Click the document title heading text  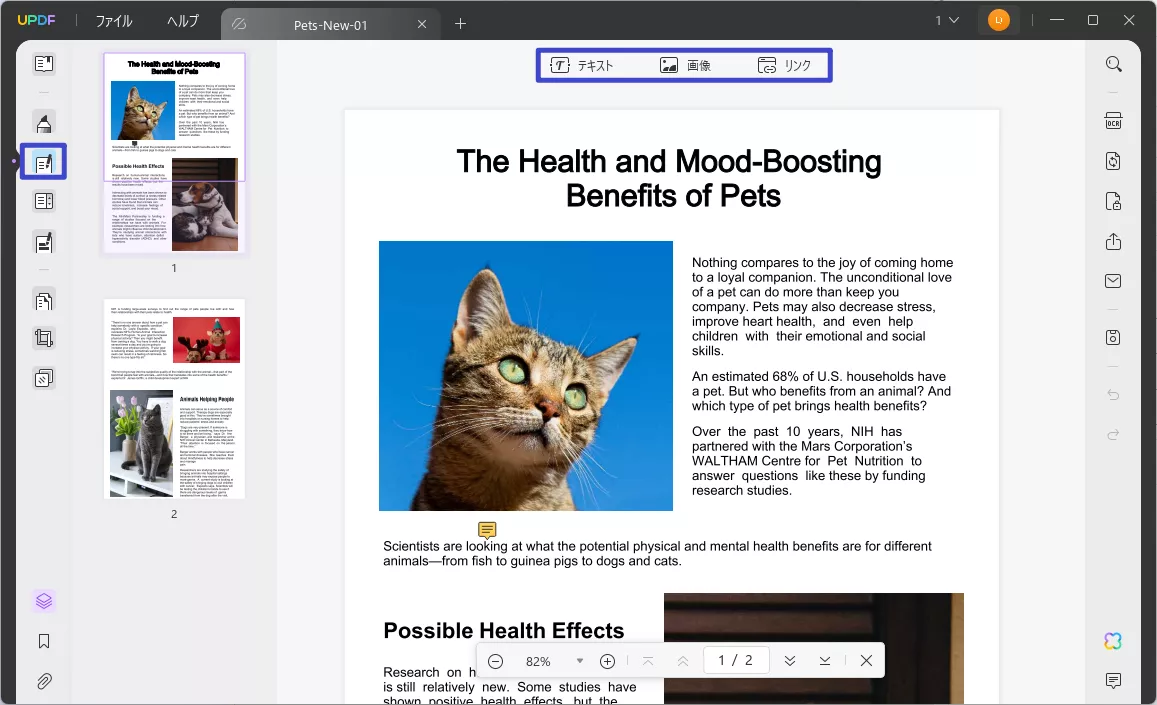coord(669,179)
